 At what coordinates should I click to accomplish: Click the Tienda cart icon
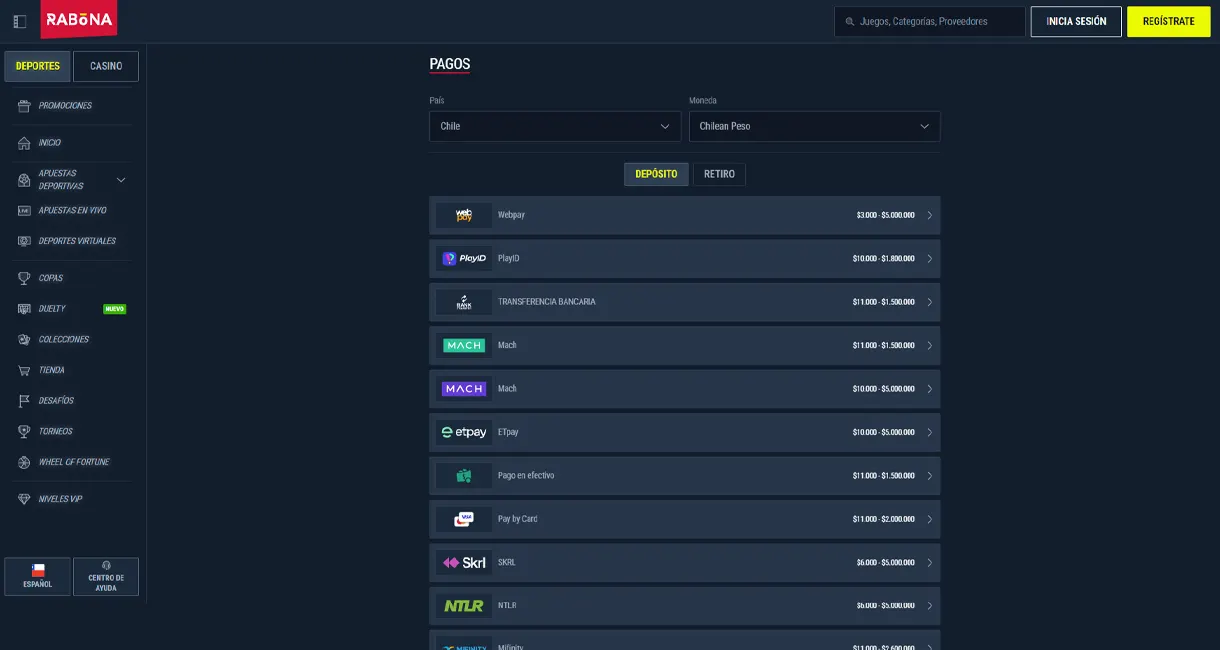point(24,370)
